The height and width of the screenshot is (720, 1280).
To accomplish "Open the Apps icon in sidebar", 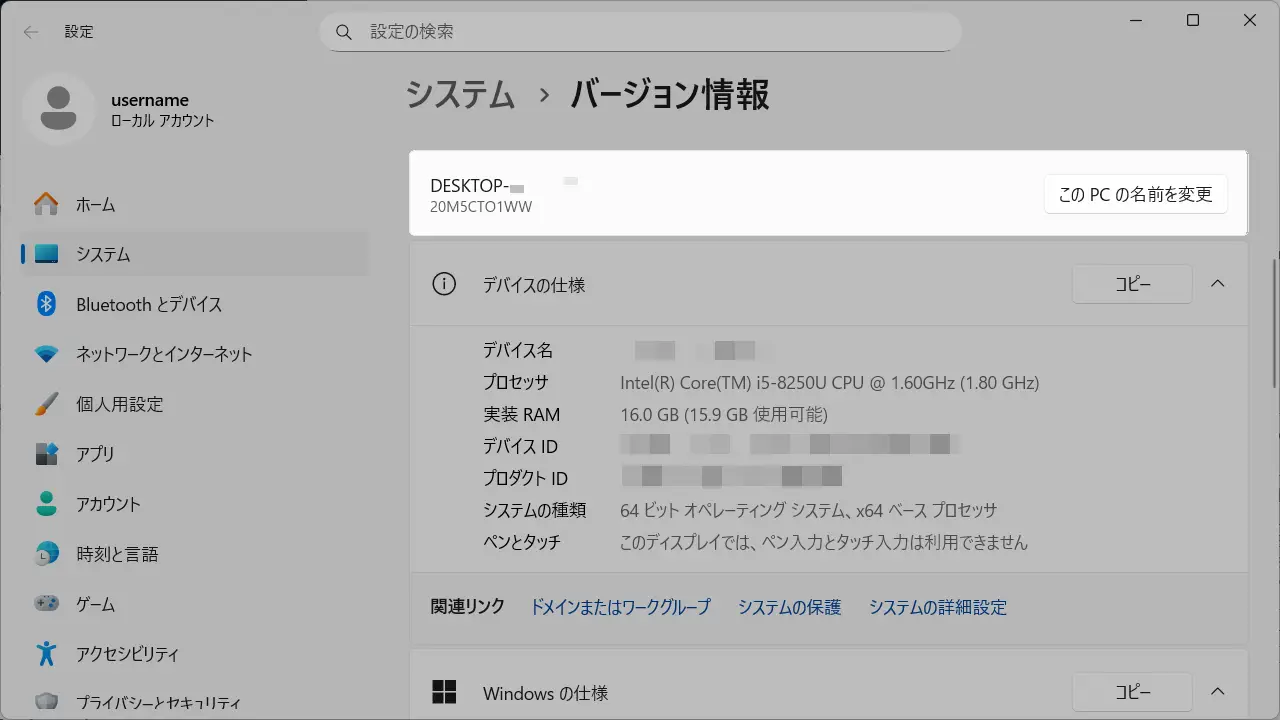I will click(x=46, y=454).
